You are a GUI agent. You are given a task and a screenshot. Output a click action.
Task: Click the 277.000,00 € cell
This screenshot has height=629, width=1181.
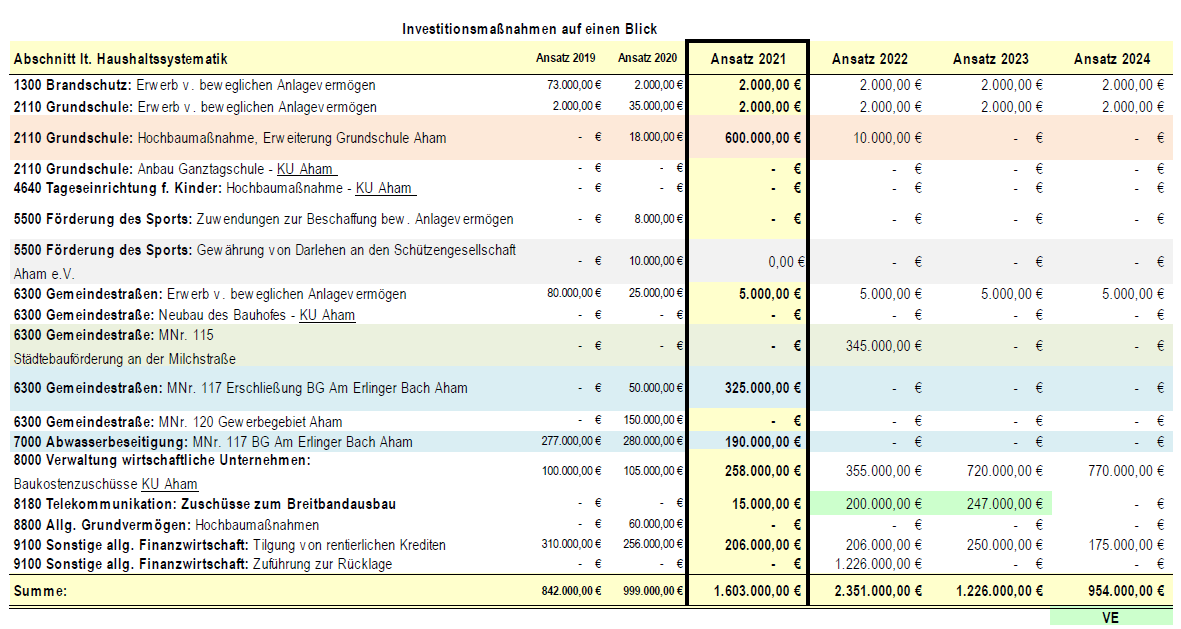pyautogui.click(x=571, y=441)
